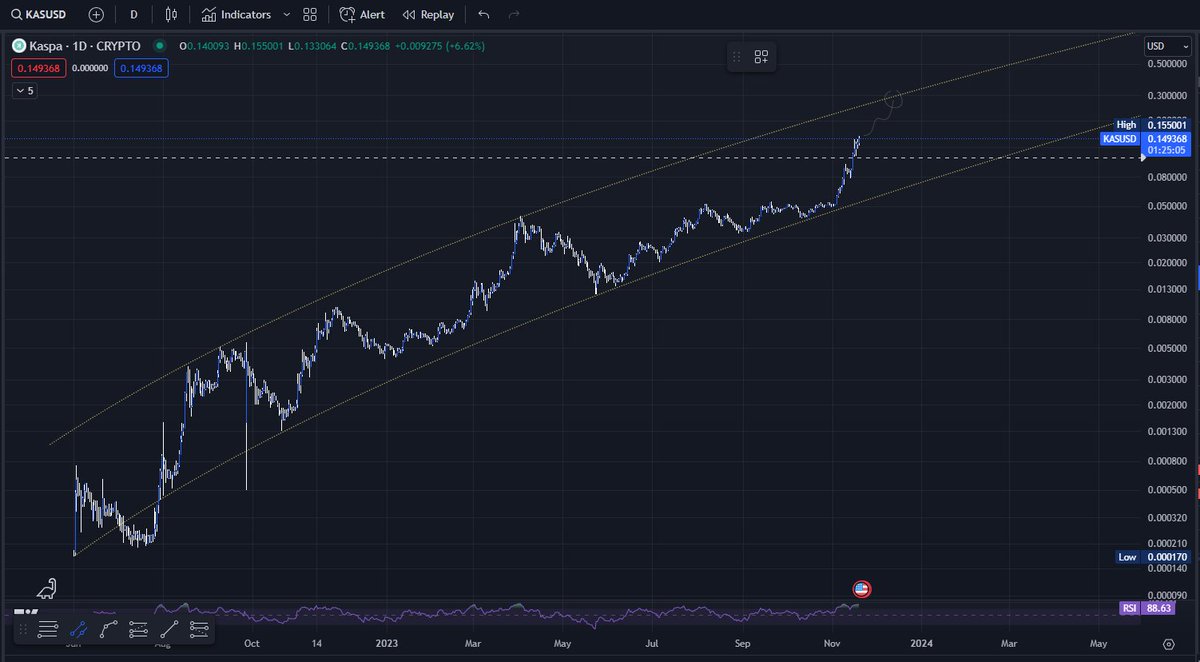Image resolution: width=1200 pixels, height=662 pixels.
Task: Open chart settings gear icon
Action: [x=1168, y=644]
